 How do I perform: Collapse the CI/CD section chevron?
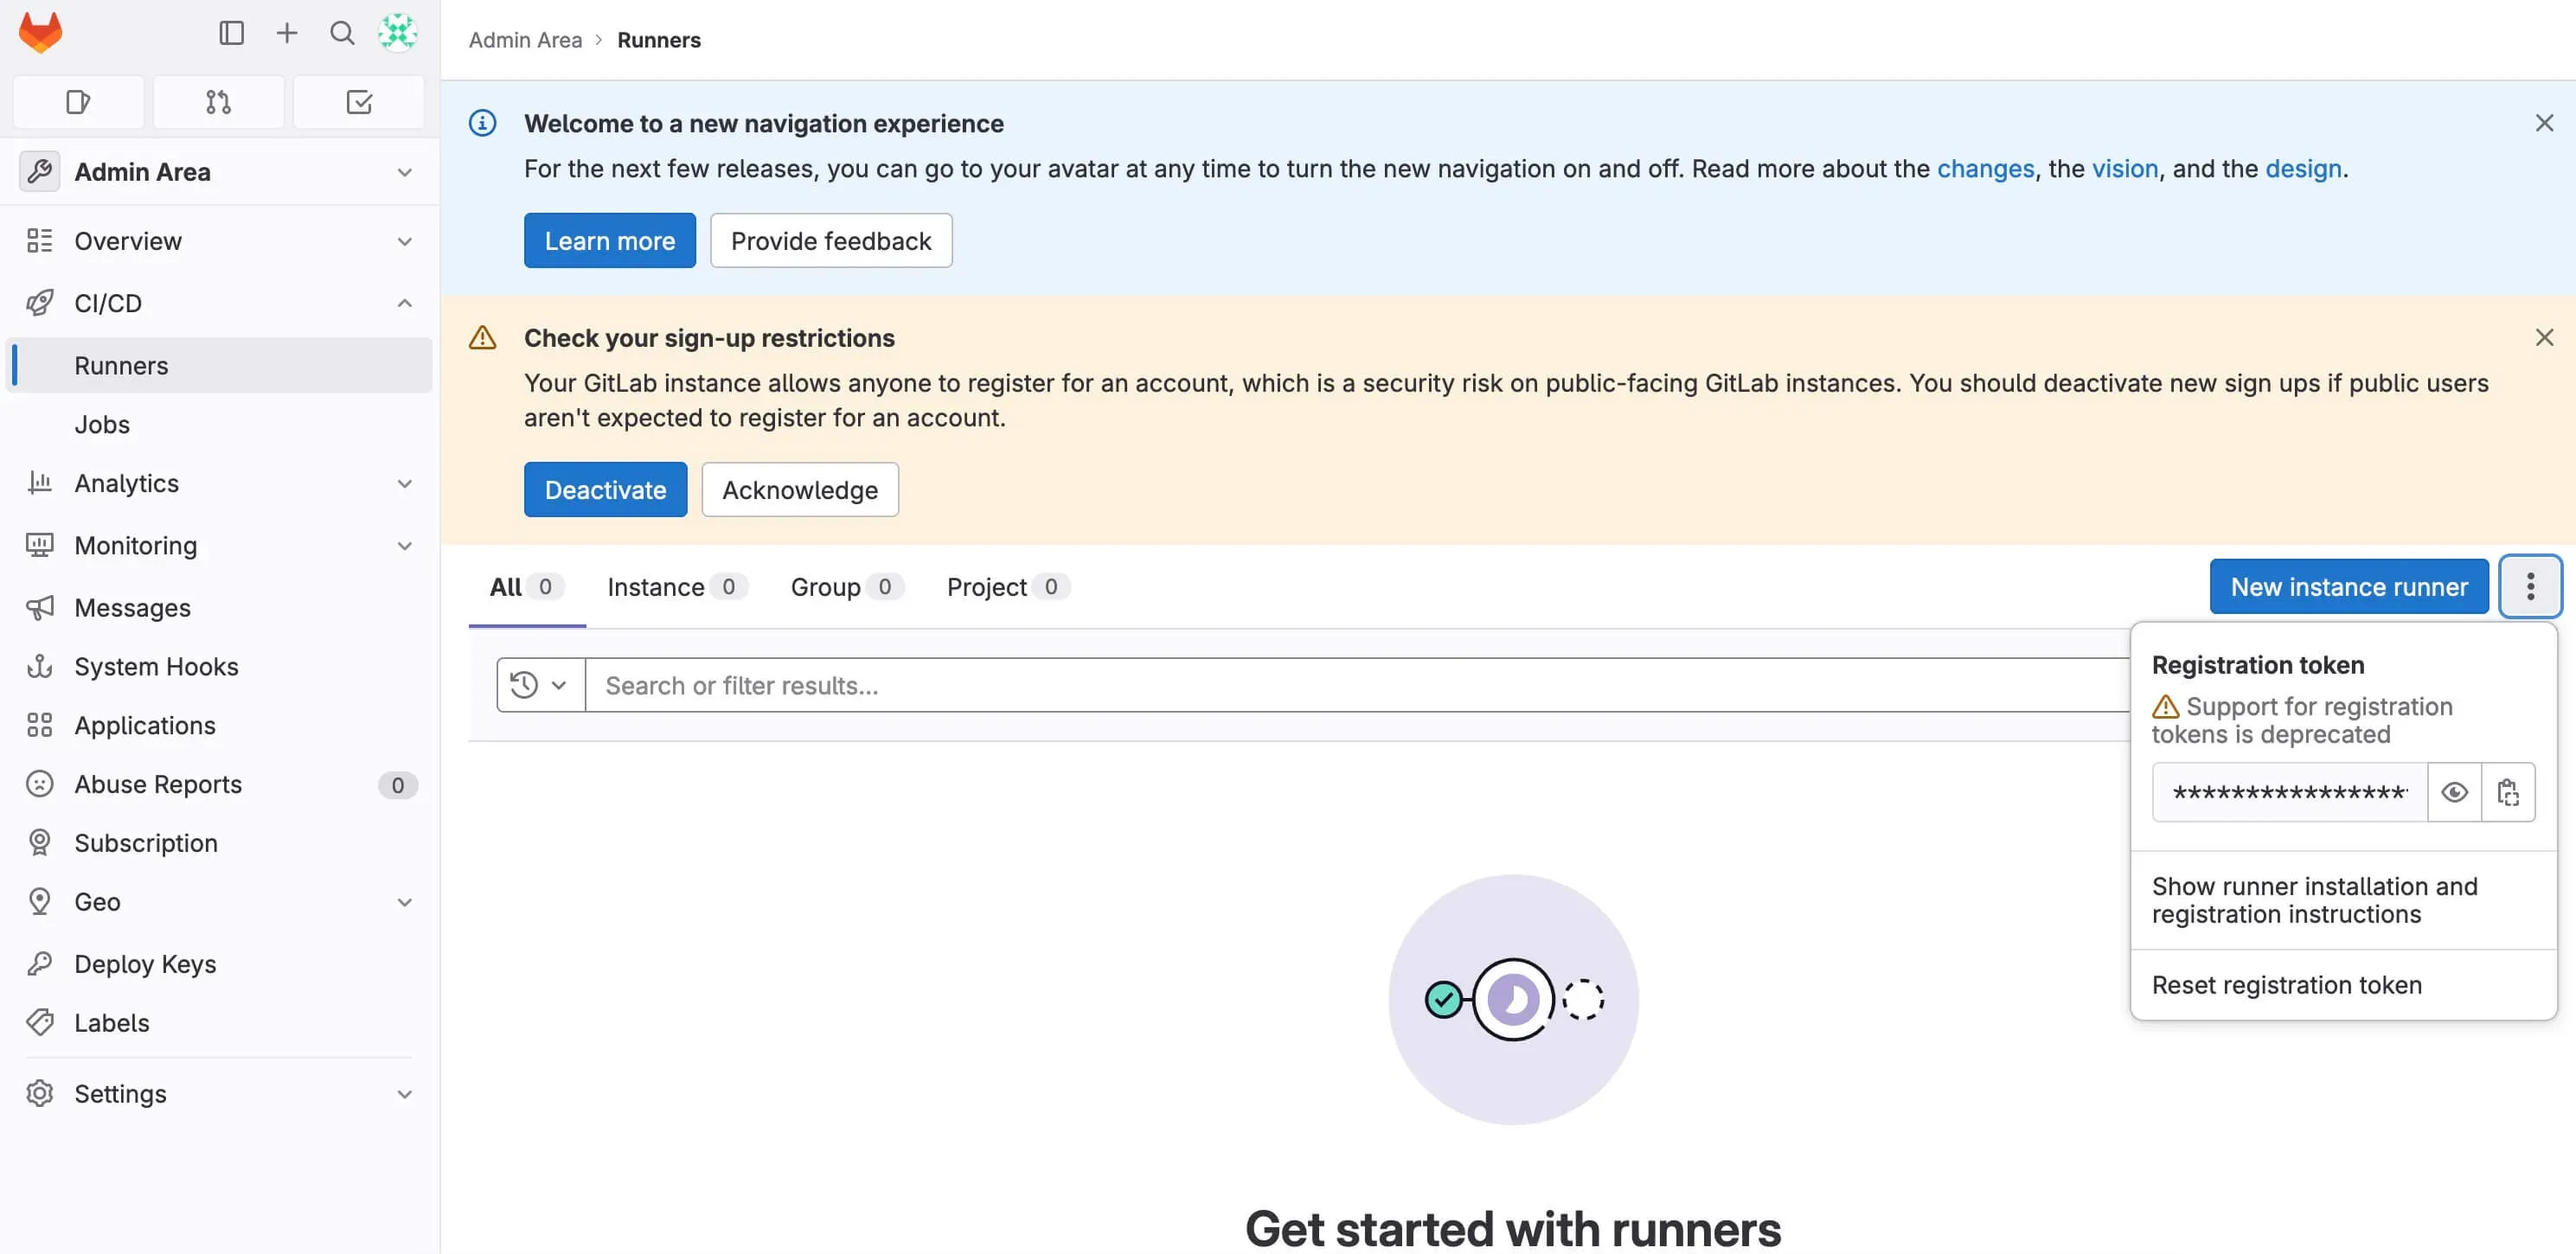tap(404, 303)
